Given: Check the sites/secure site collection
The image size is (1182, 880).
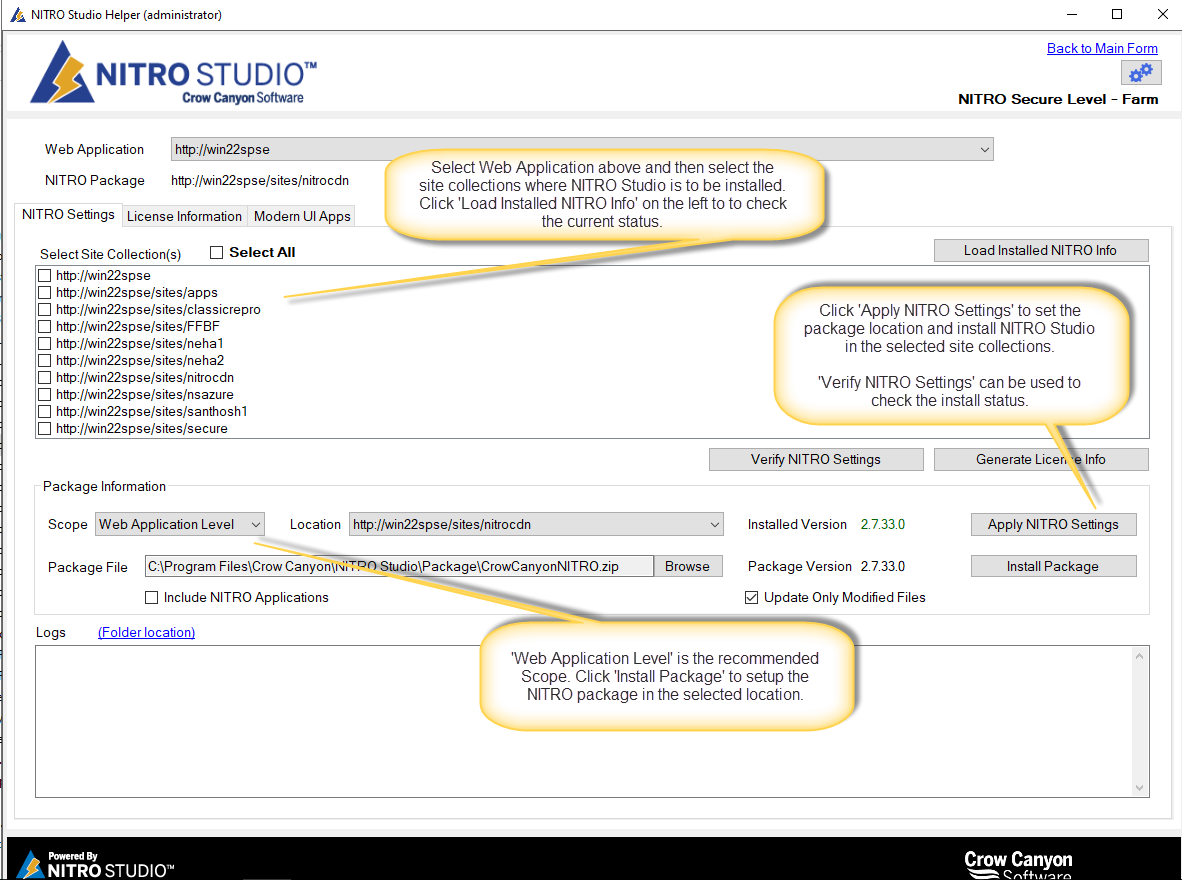Looking at the screenshot, I should coord(44,428).
